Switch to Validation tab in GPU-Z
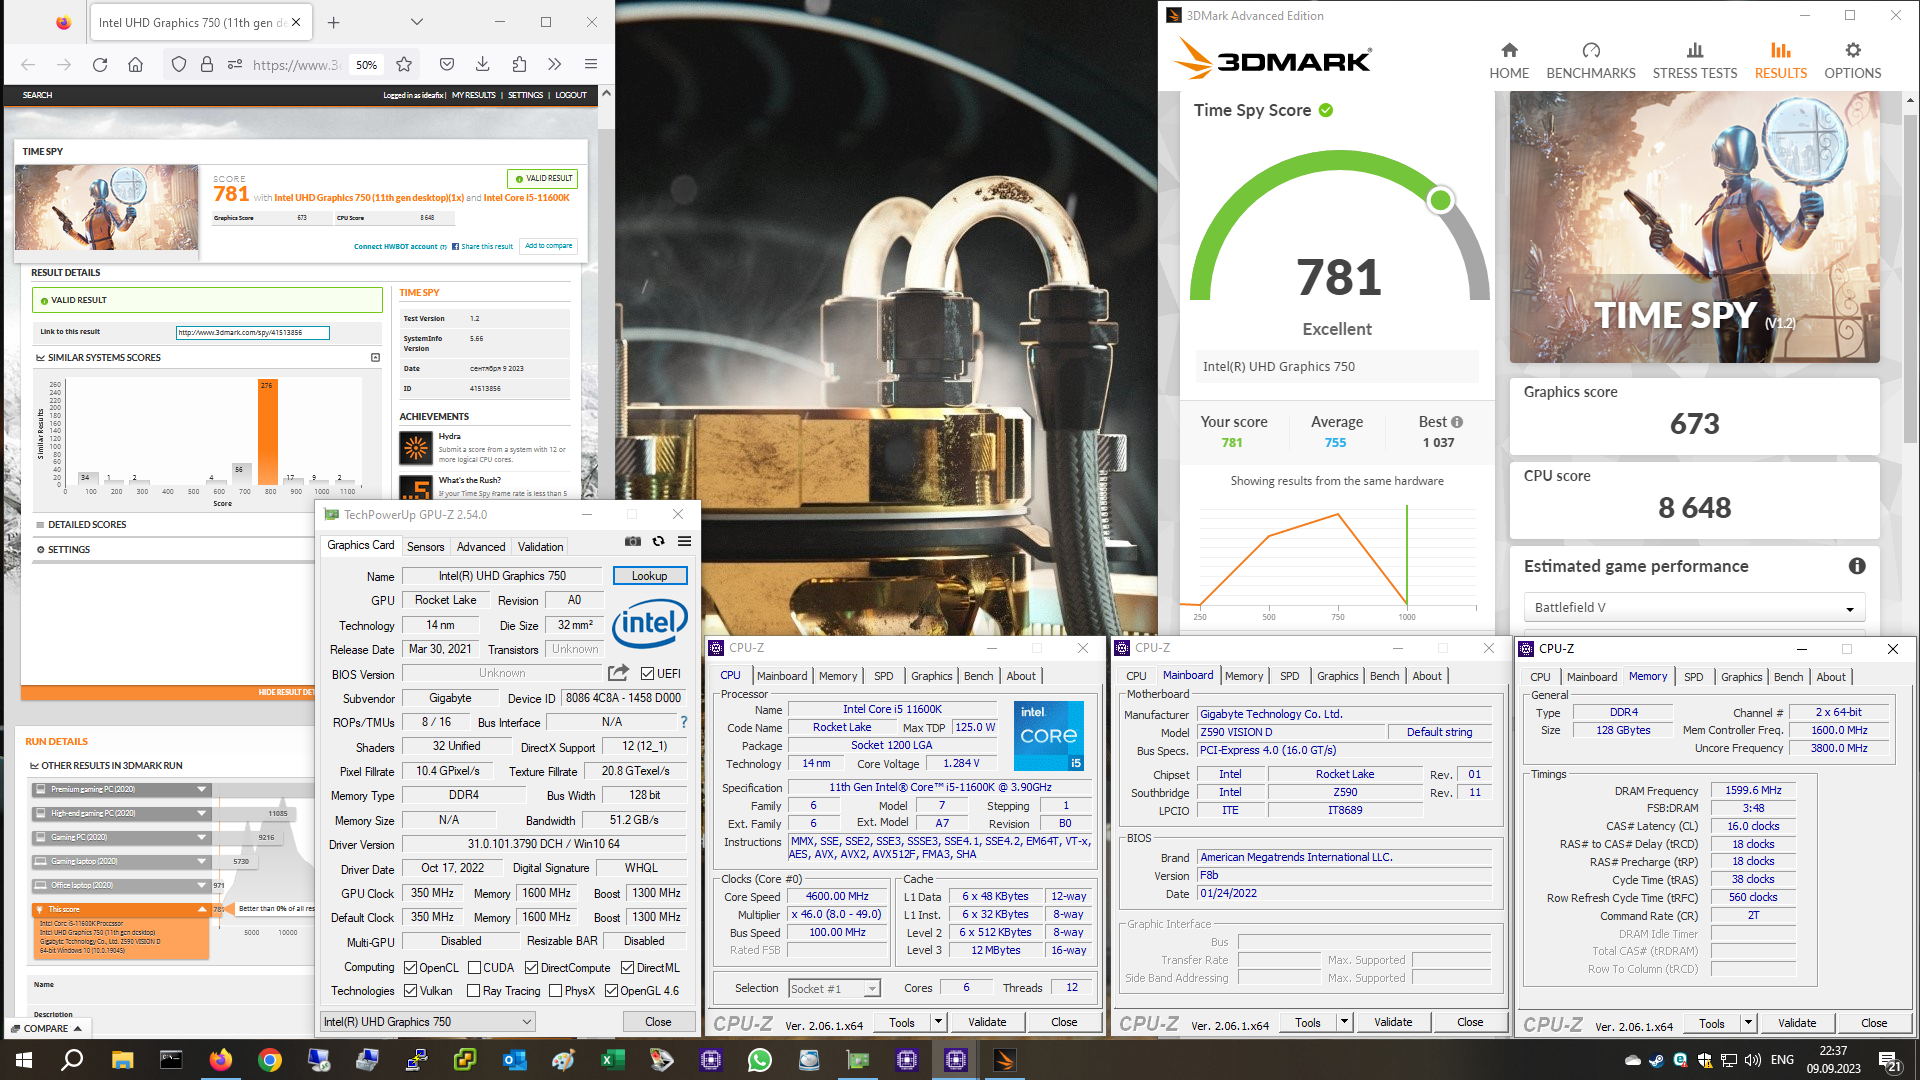The width and height of the screenshot is (1920, 1080). tap(540, 547)
